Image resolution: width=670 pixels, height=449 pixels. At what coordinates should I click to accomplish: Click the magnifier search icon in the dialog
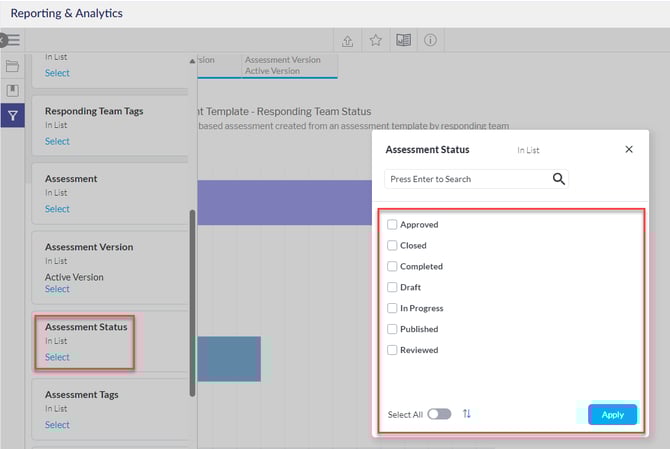[x=559, y=179]
